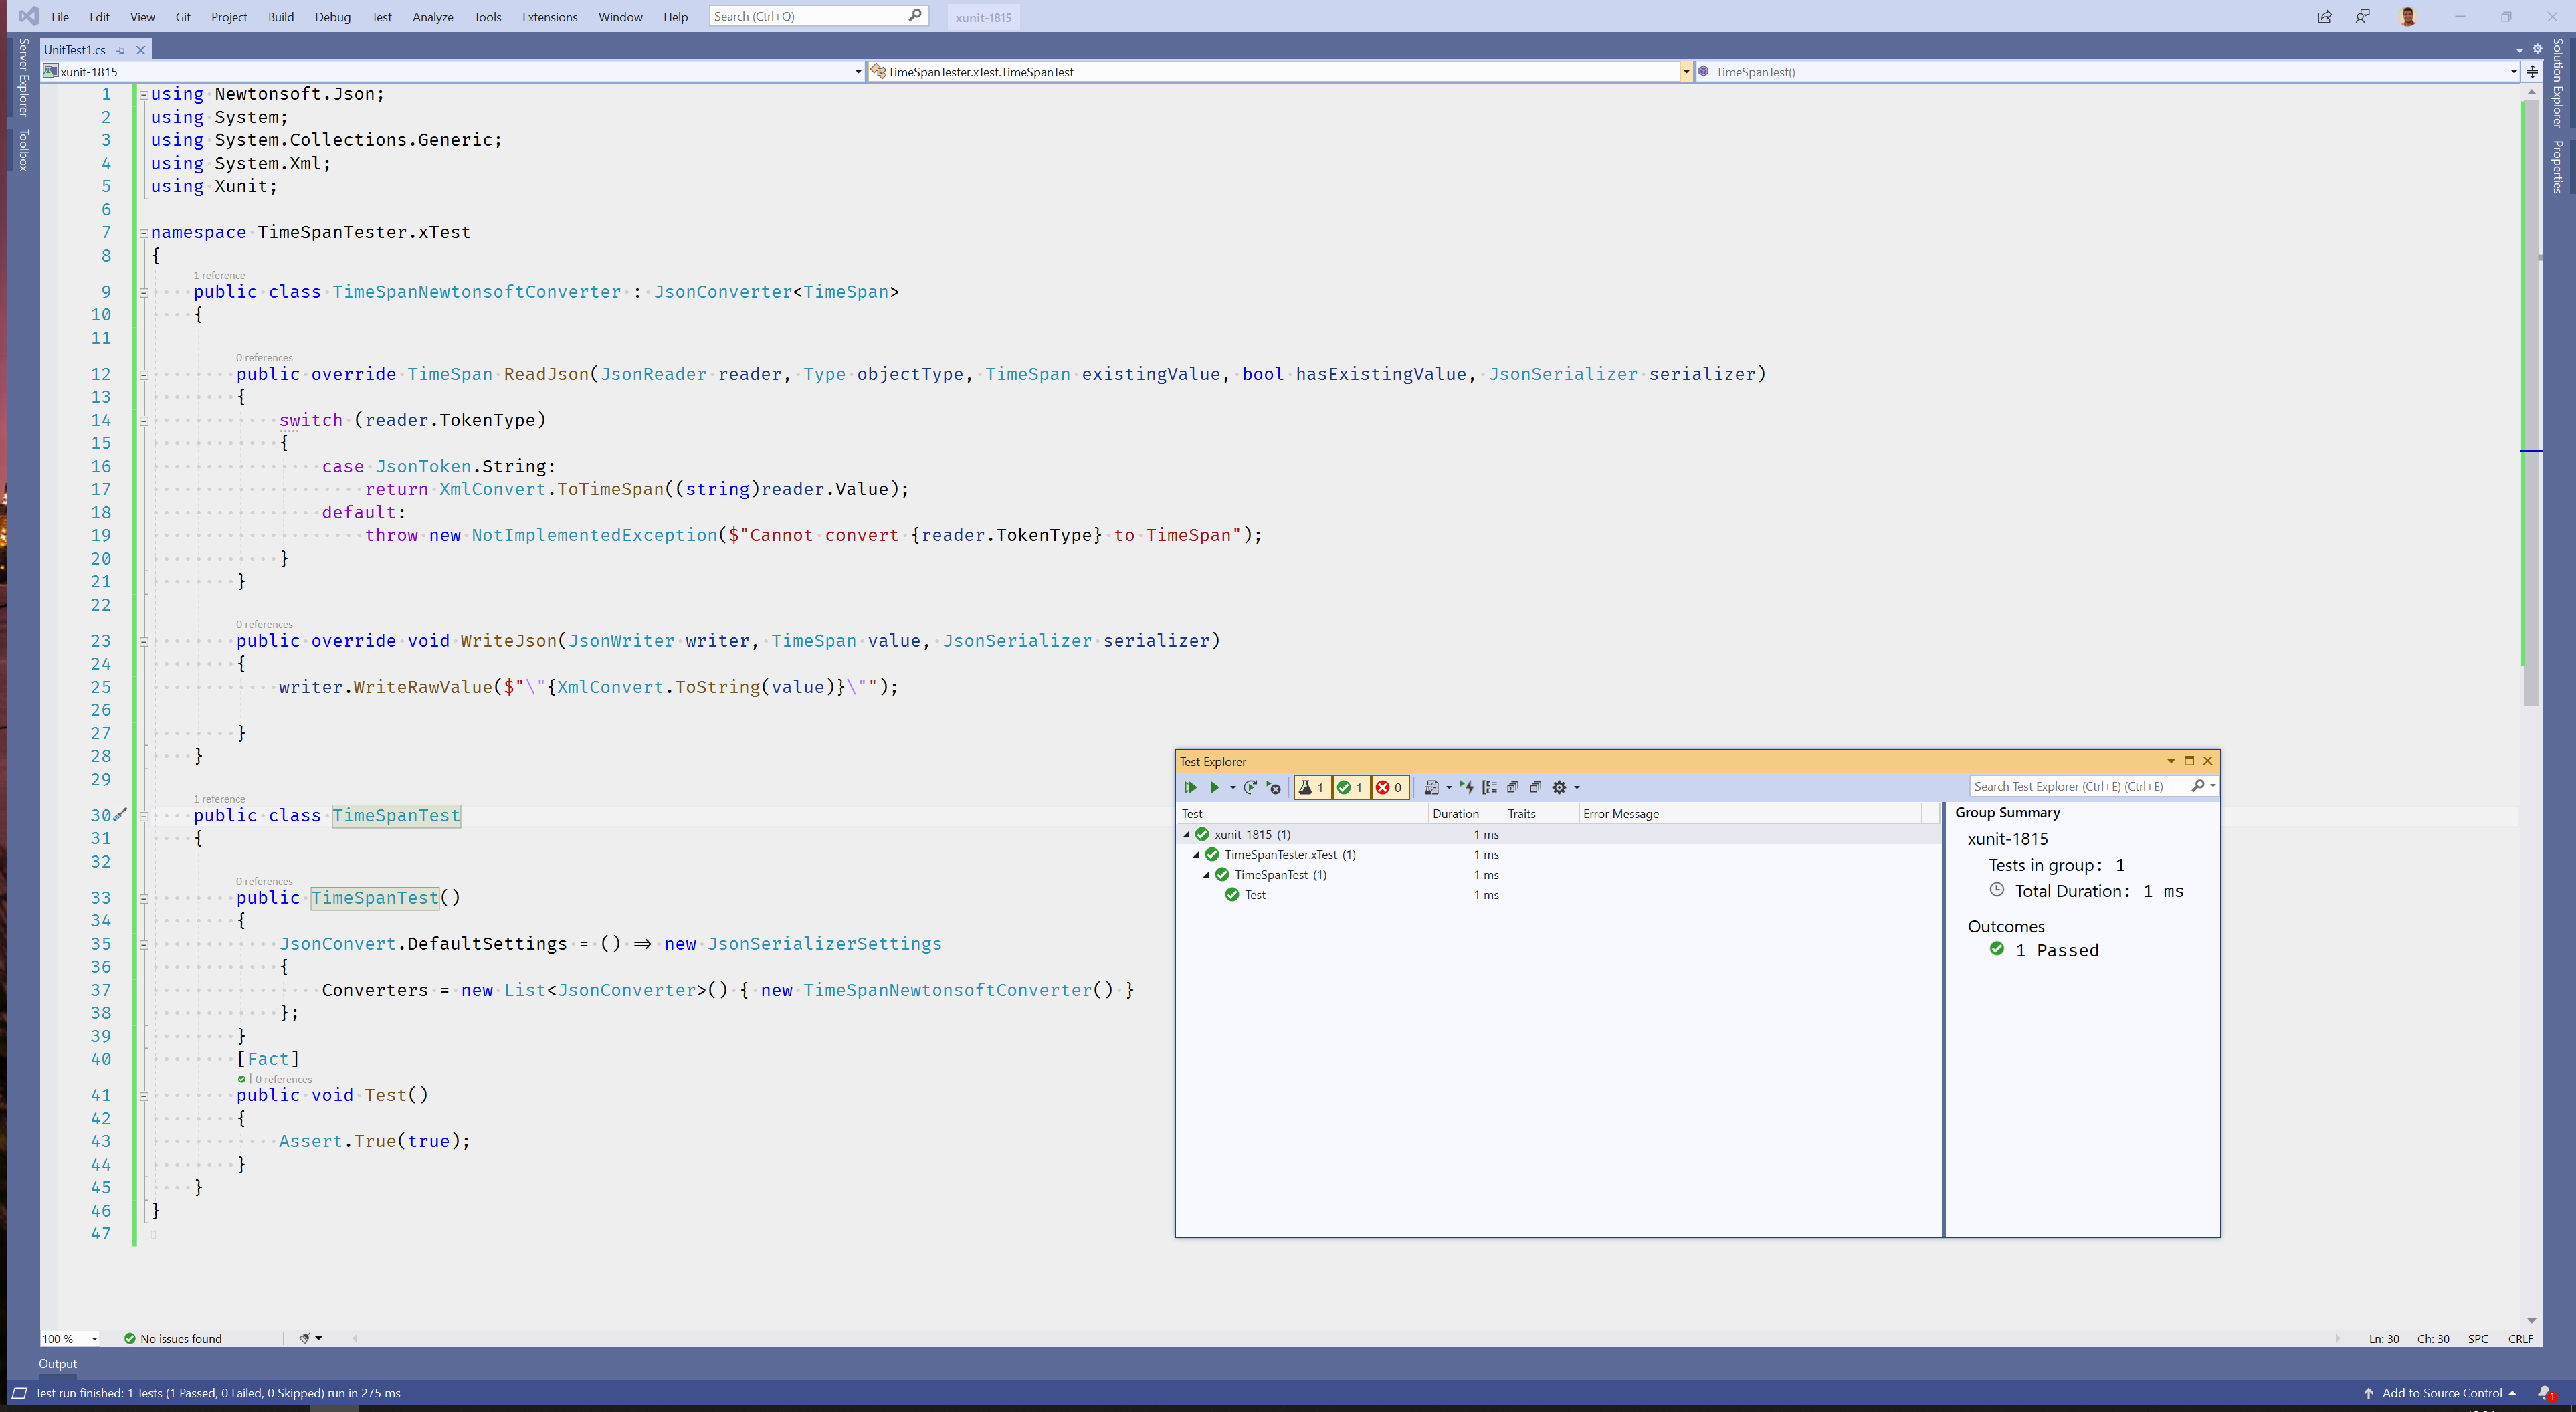Toggle the not-run tests filter

(1312, 787)
